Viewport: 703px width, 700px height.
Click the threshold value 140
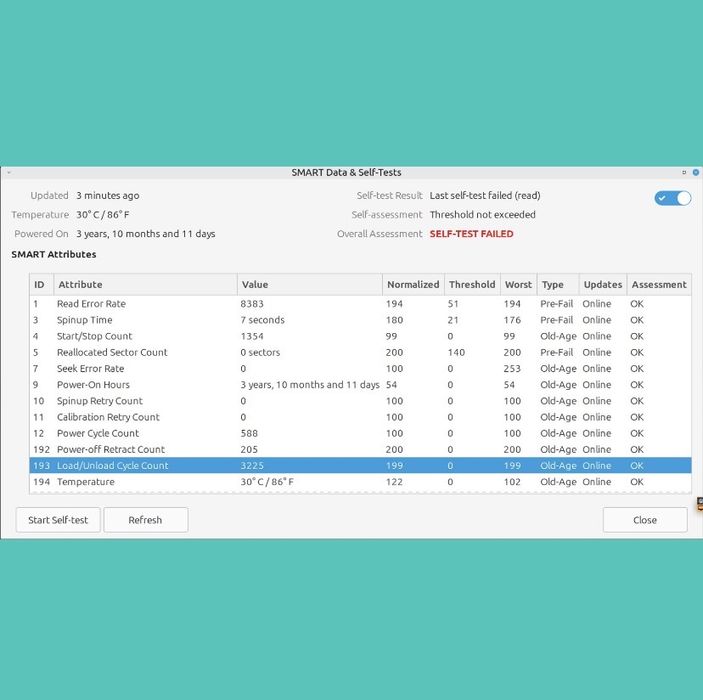(456, 352)
